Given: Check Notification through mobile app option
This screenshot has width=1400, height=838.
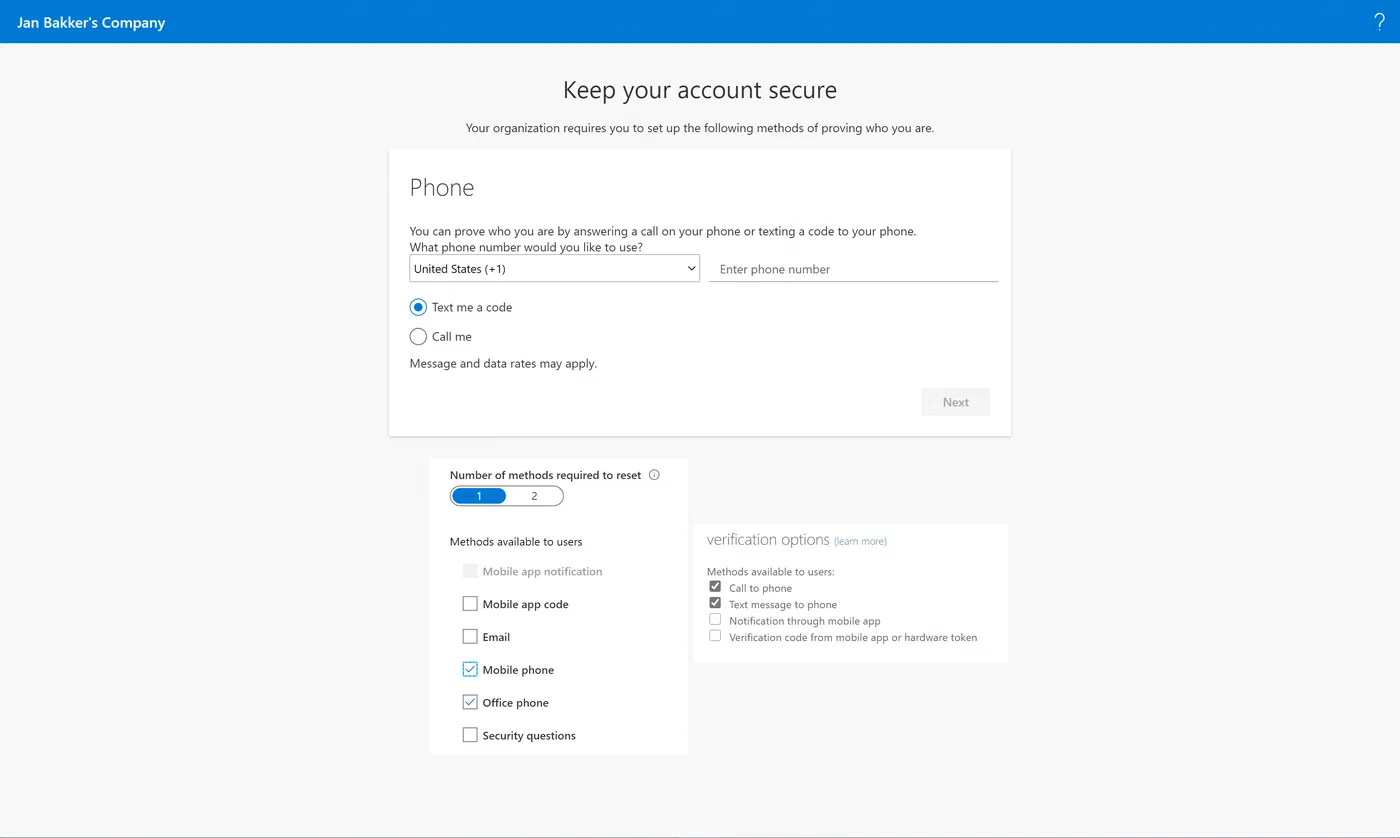Looking at the screenshot, I should pyautogui.click(x=715, y=620).
